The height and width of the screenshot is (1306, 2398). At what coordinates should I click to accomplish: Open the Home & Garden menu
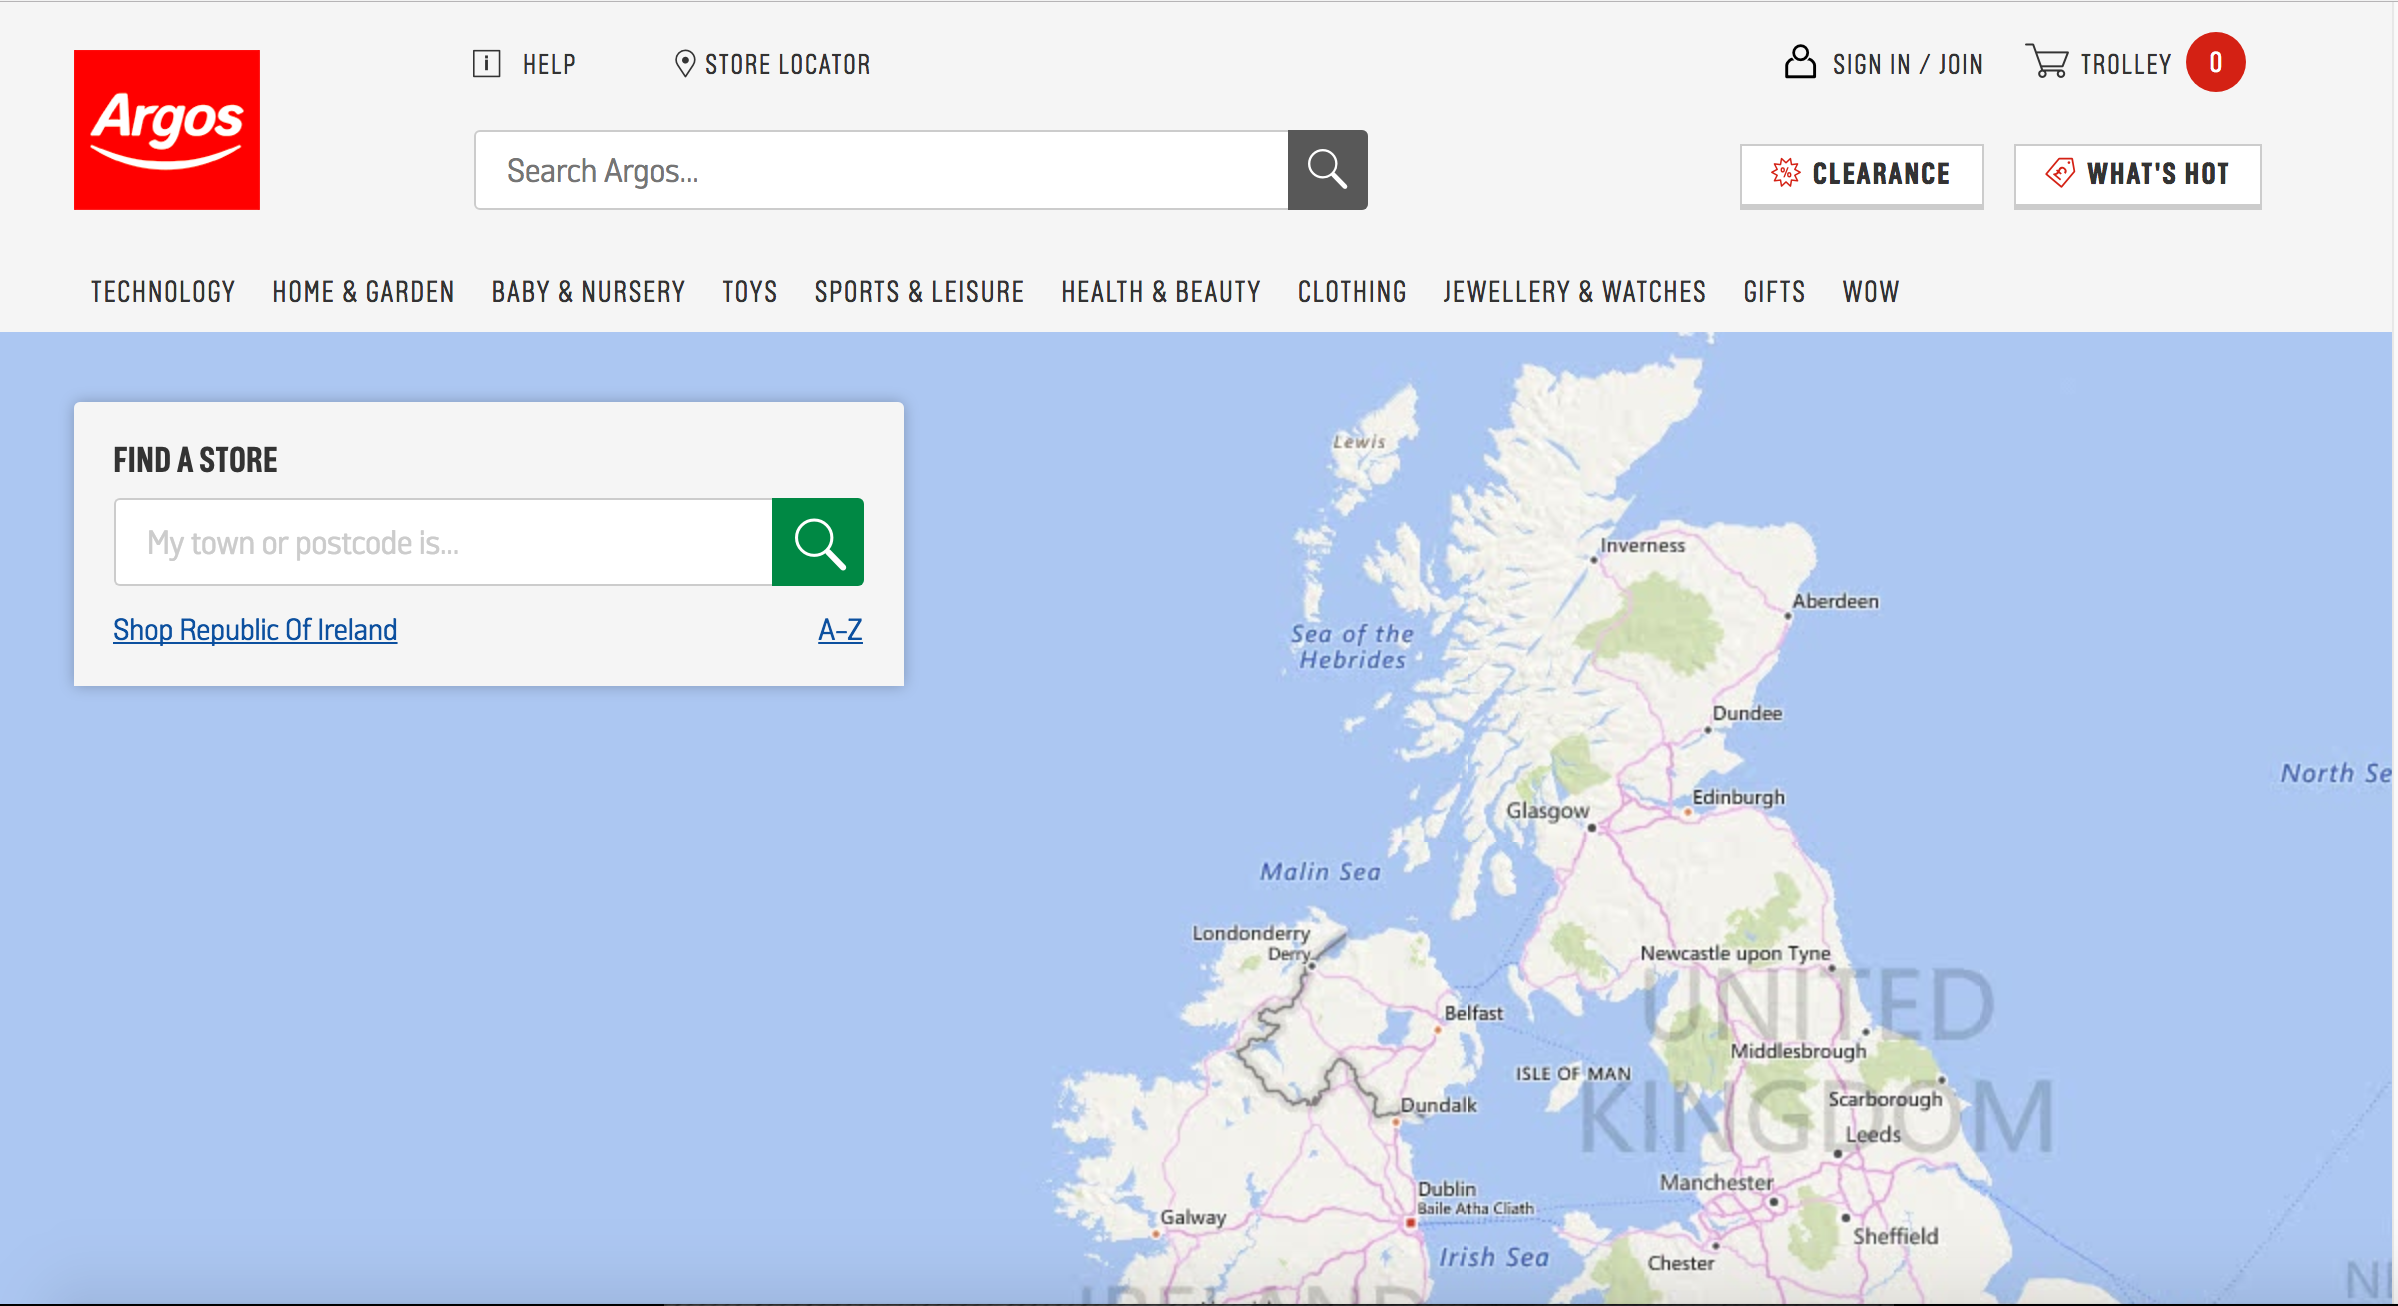click(363, 292)
